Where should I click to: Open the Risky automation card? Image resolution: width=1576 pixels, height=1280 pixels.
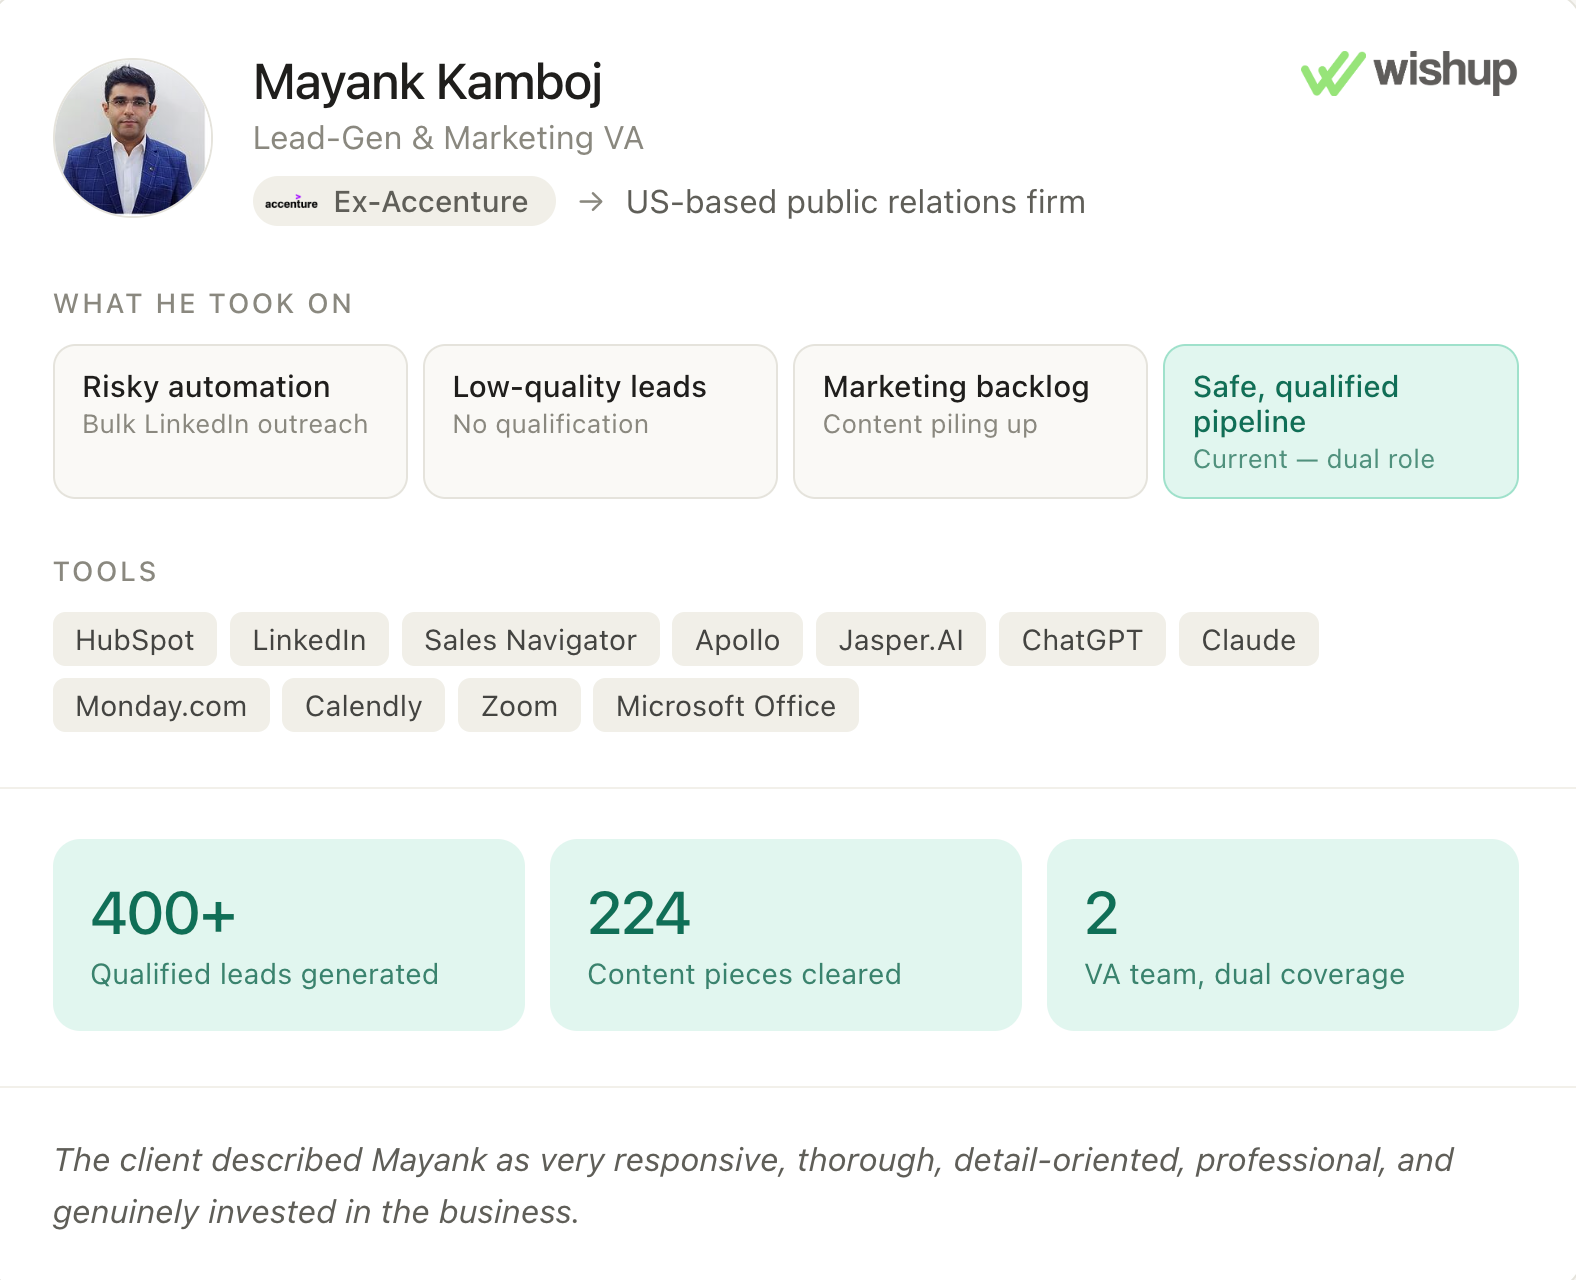(x=230, y=421)
